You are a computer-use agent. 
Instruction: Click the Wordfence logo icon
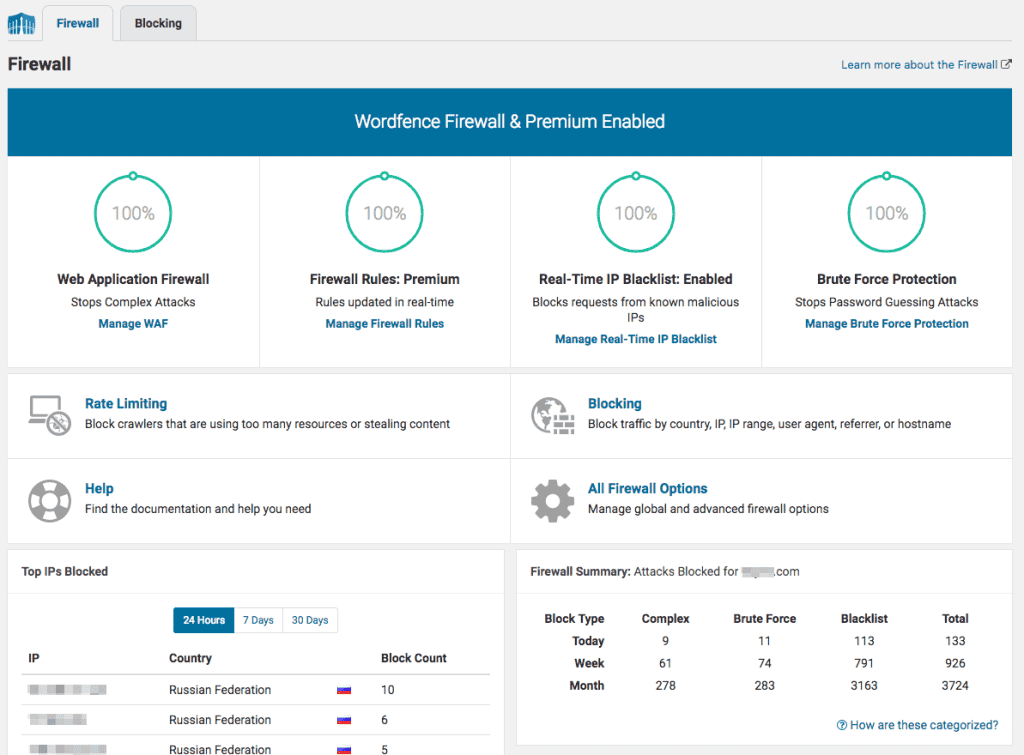pyautogui.click(x=21, y=24)
